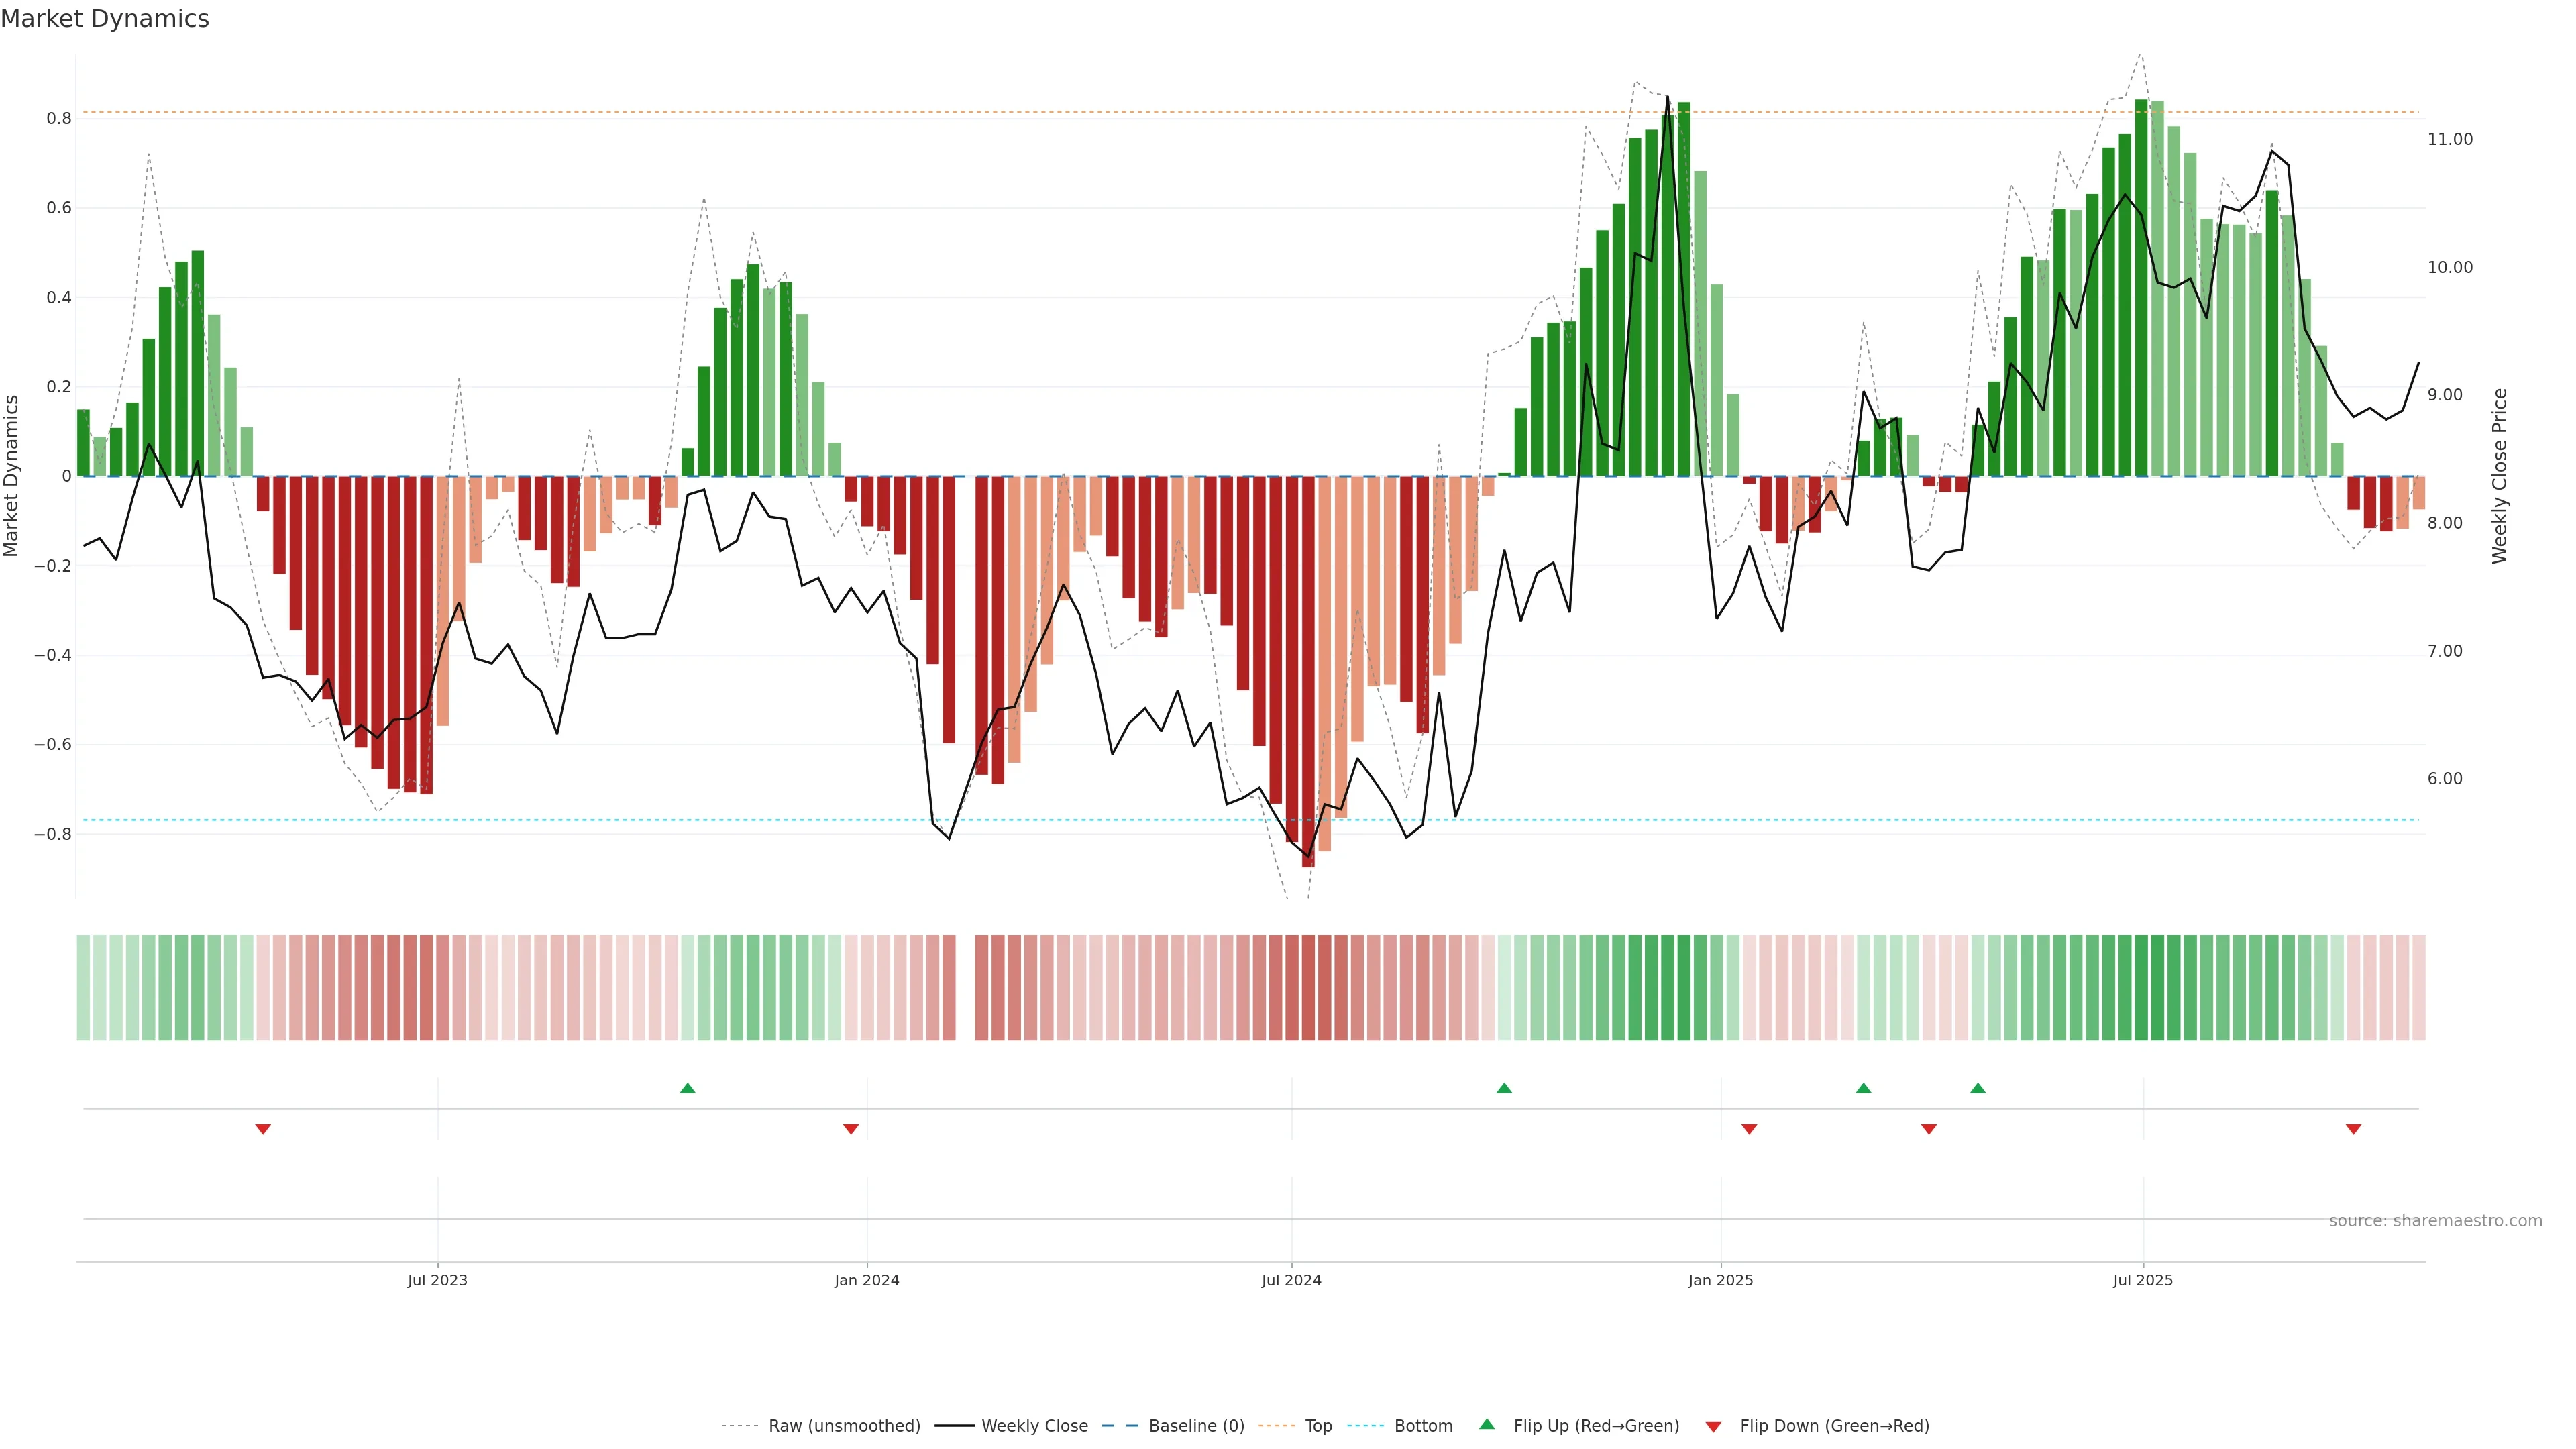Click the Jan 2025 x-axis label
Screen dimensions: 2576x1449
[x=1720, y=1280]
